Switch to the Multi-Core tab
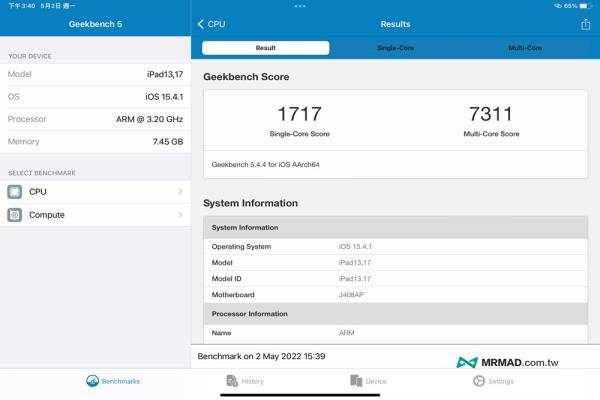Viewport: 600px width, 400px height. pos(525,48)
